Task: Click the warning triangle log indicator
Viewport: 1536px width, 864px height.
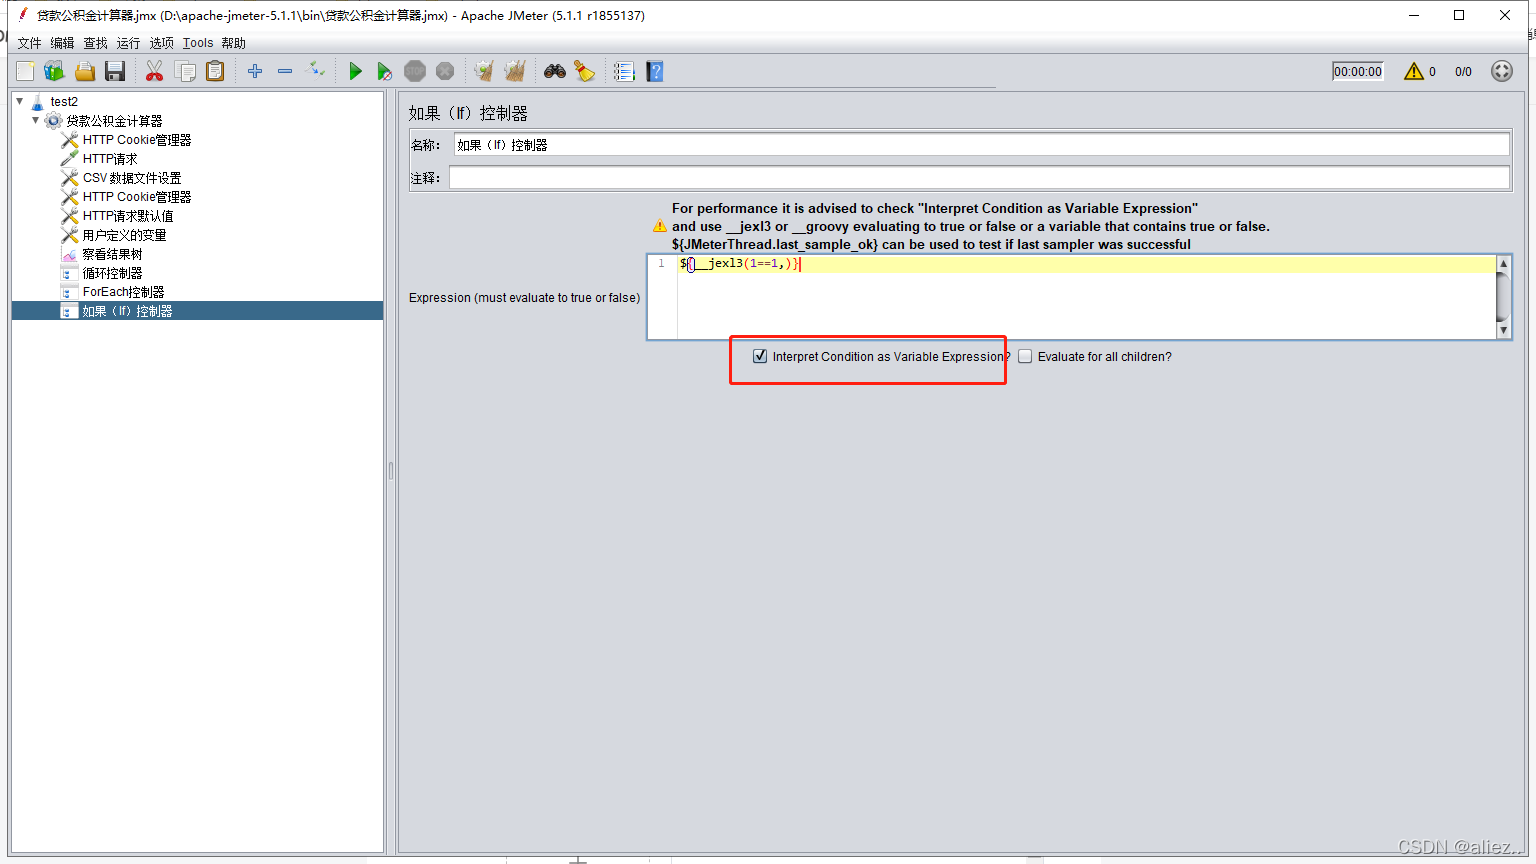Action: click(x=1413, y=71)
